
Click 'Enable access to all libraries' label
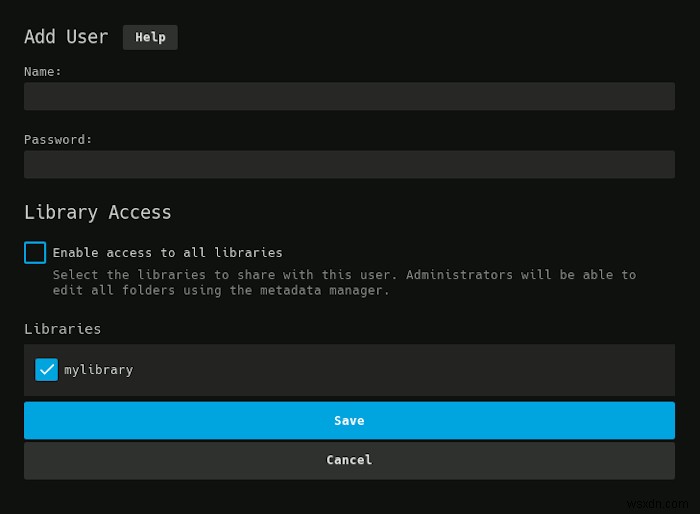167,253
